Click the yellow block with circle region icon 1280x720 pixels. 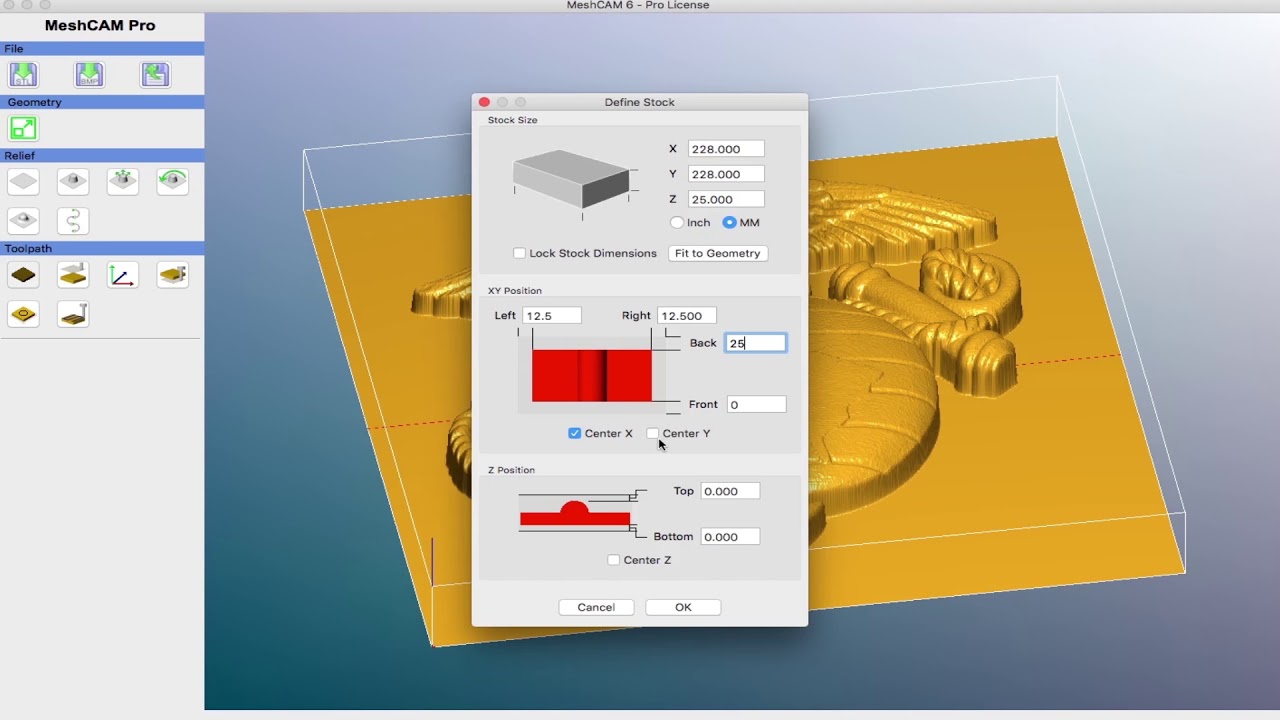tap(23, 315)
